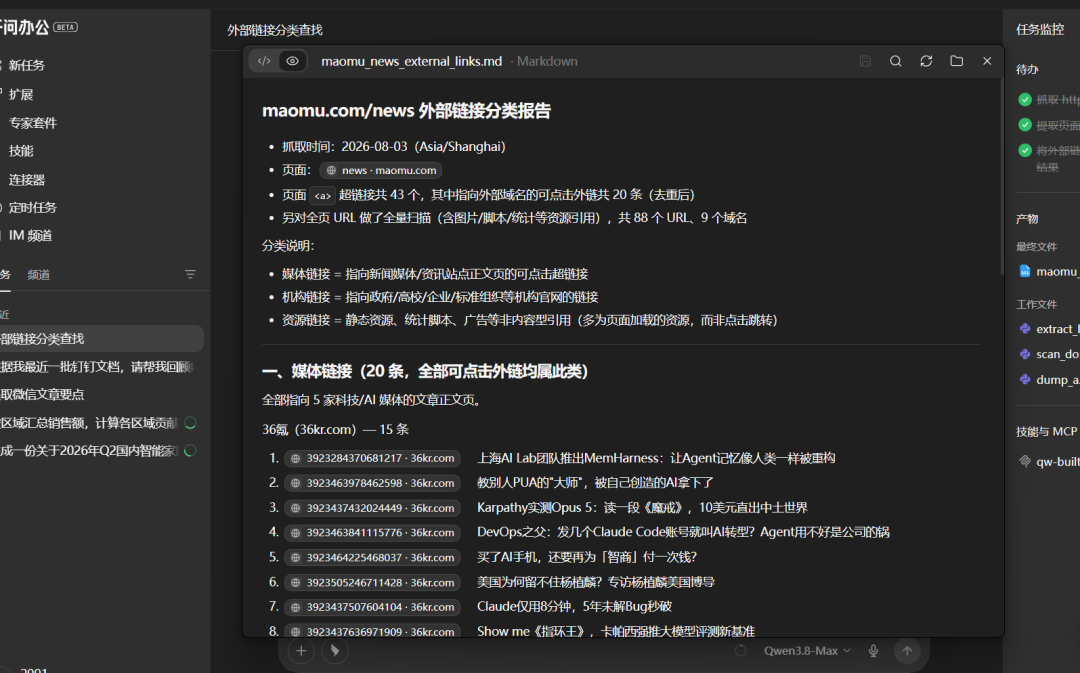Screen dimensions: 1080x673
Task: Switch to the 频道 tab
Action: (39, 275)
